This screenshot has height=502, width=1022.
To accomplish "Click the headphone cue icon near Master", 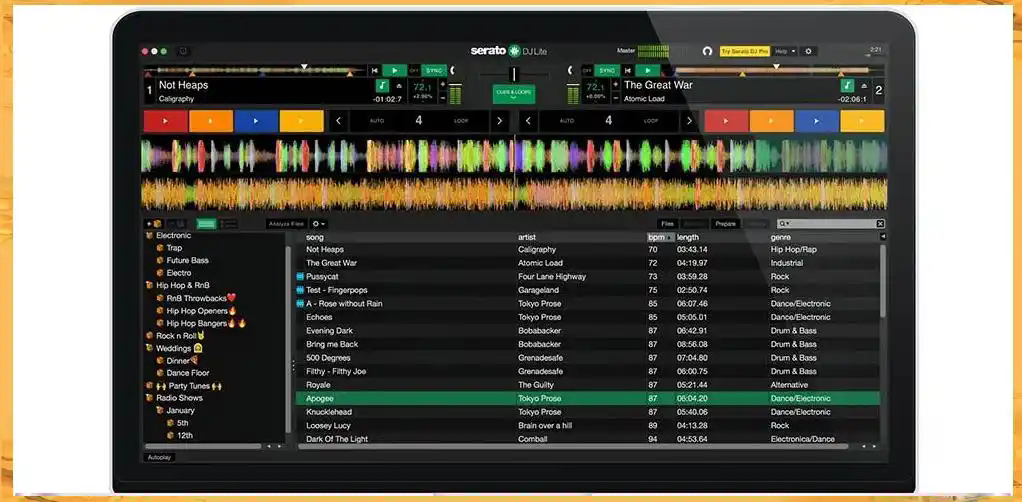I will coord(708,51).
